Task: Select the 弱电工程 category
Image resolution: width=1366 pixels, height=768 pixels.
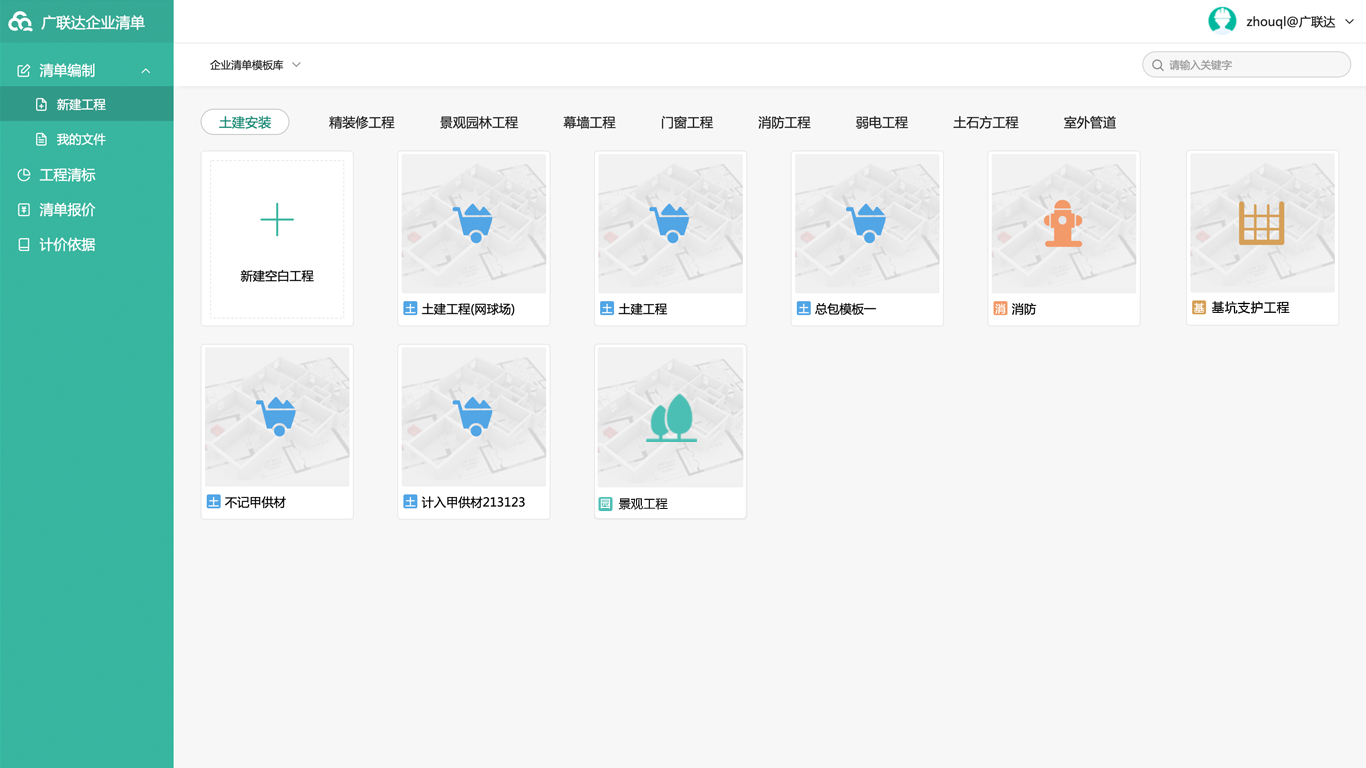Action: (x=882, y=122)
